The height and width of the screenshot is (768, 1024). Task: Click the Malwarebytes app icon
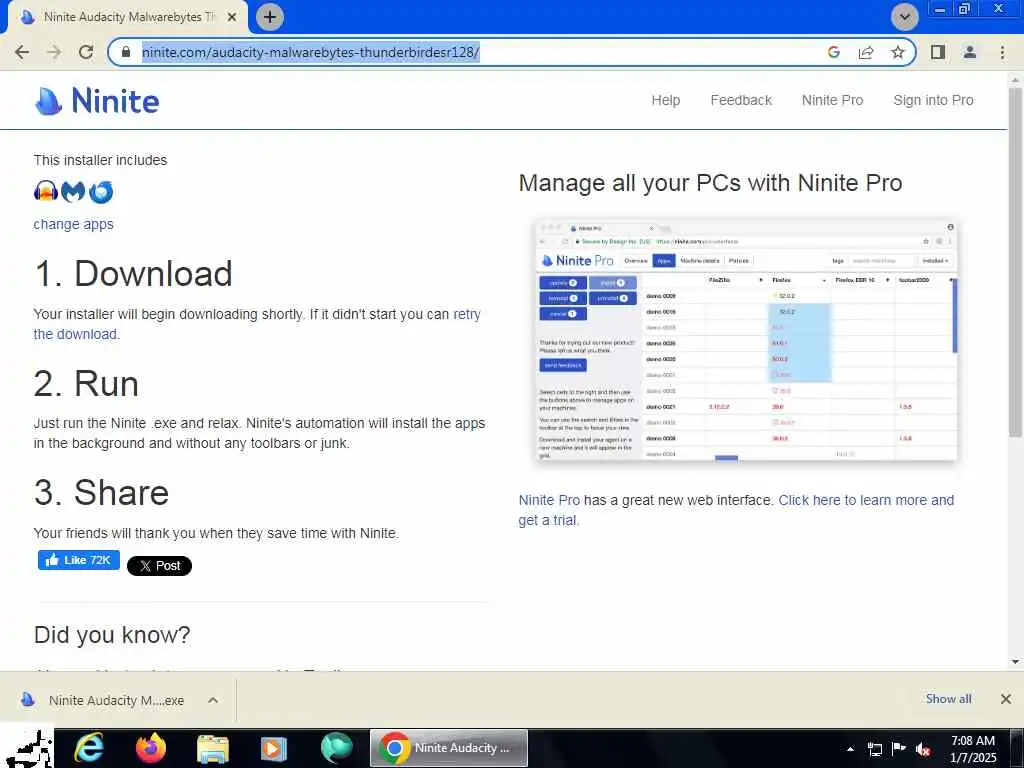point(73,191)
